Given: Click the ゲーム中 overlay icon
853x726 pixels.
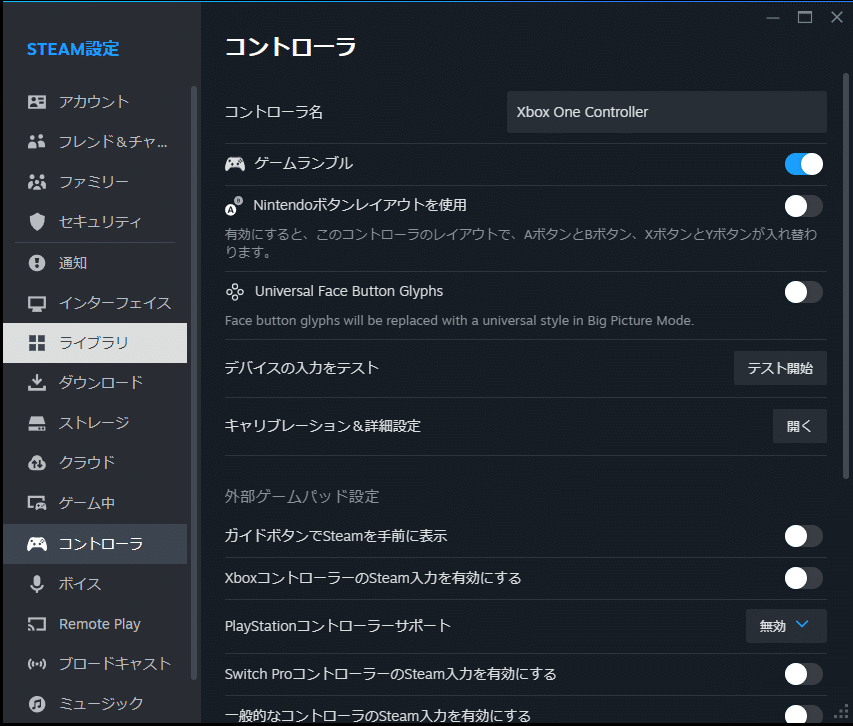Looking at the screenshot, I should coord(37,503).
